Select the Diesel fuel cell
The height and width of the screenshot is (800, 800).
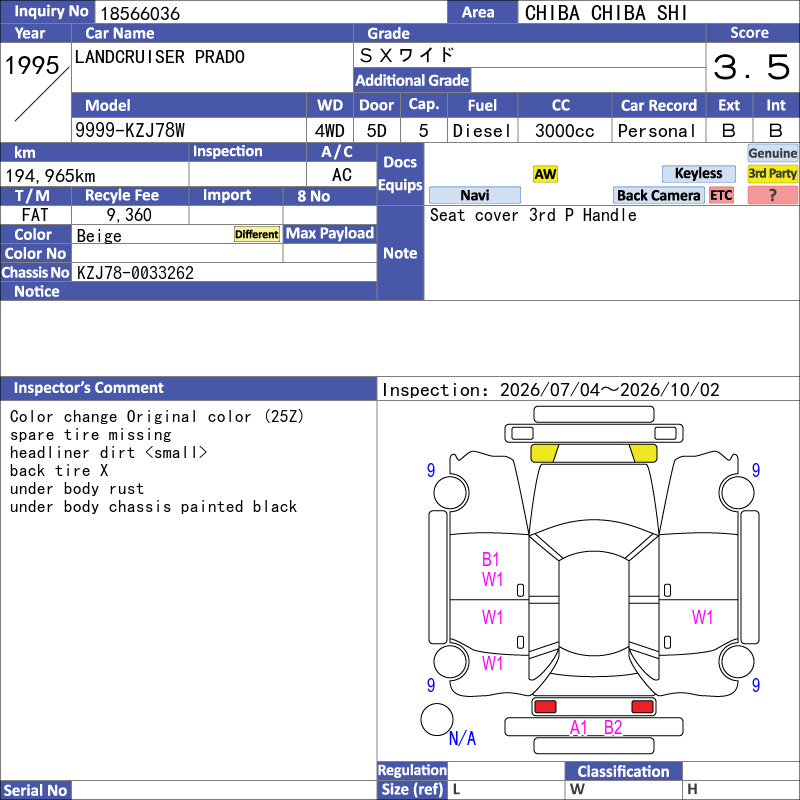pos(483,131)
